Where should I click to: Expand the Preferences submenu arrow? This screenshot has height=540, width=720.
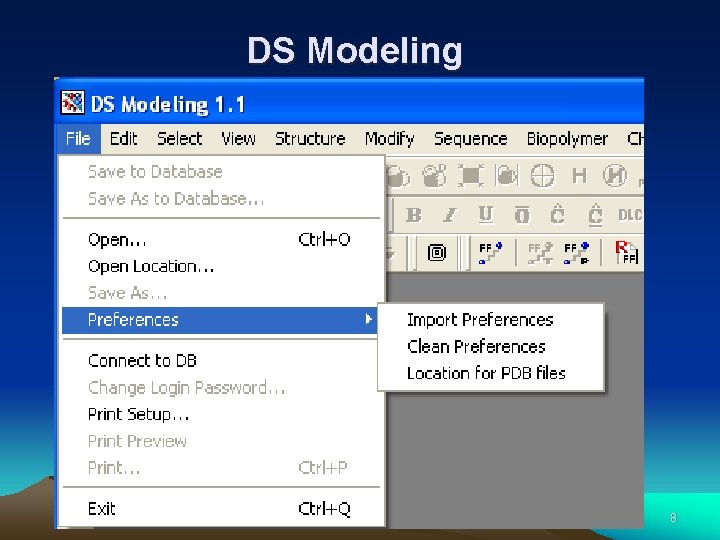click(368, 319)
